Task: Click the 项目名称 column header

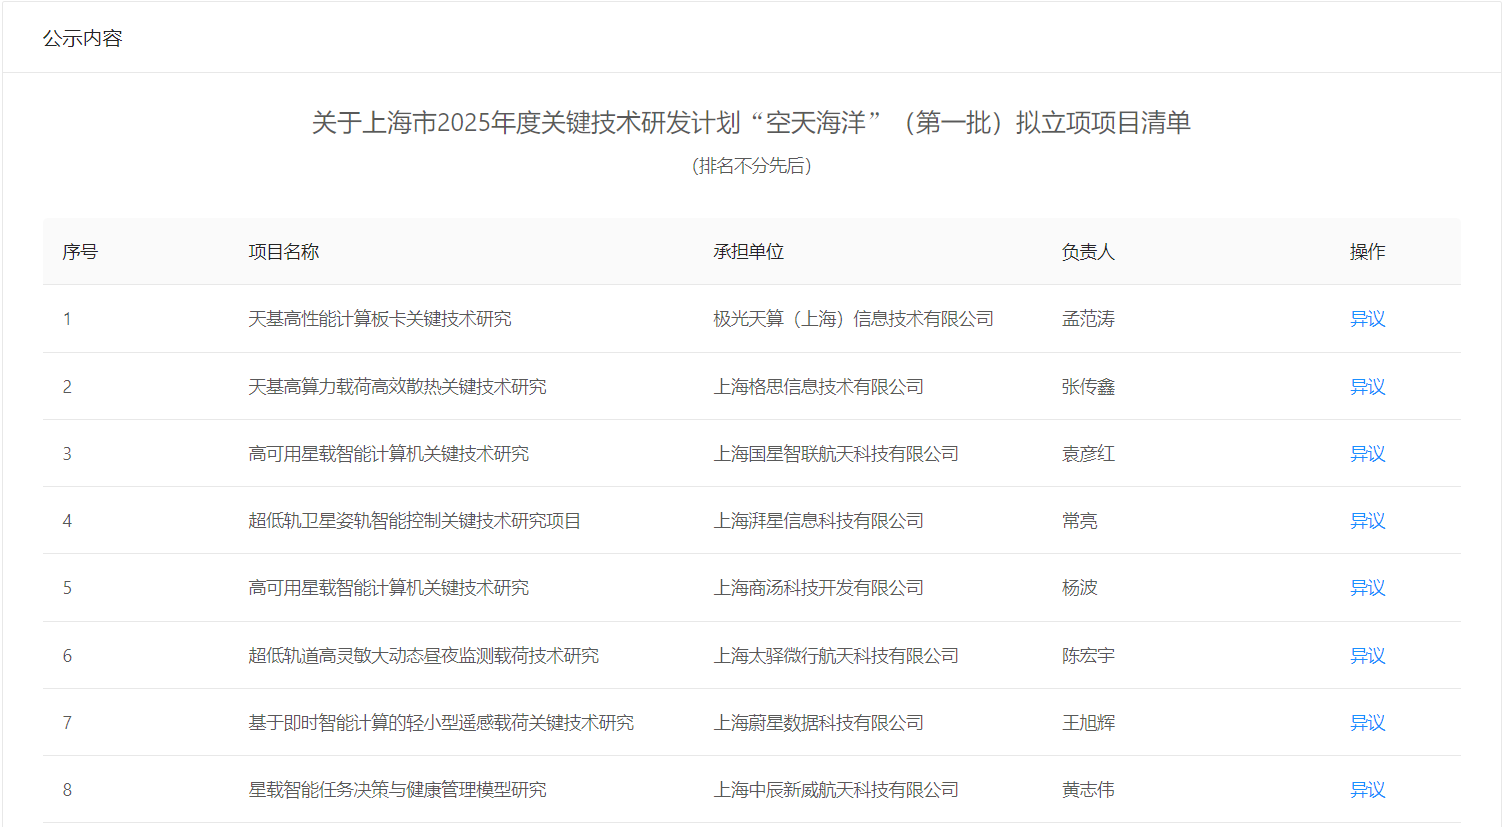Action: [x=283, y=252]
